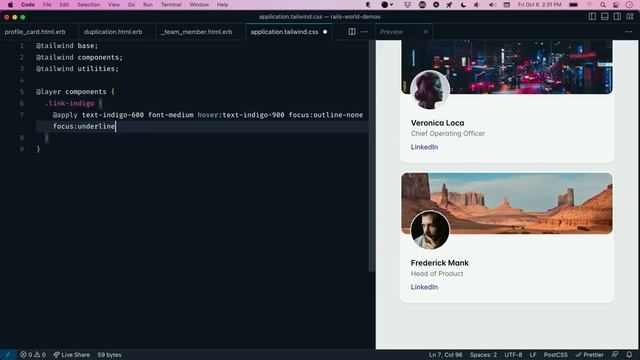Click the .link-indigo selector line

(73, 103)
